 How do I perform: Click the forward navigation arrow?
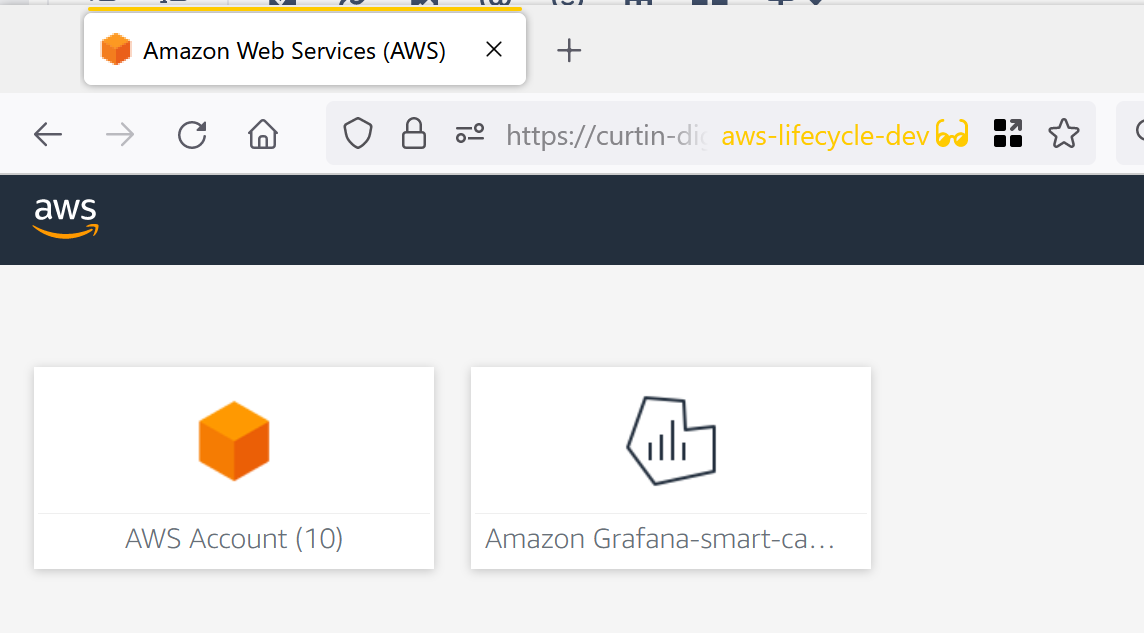(x=119, y=133)
